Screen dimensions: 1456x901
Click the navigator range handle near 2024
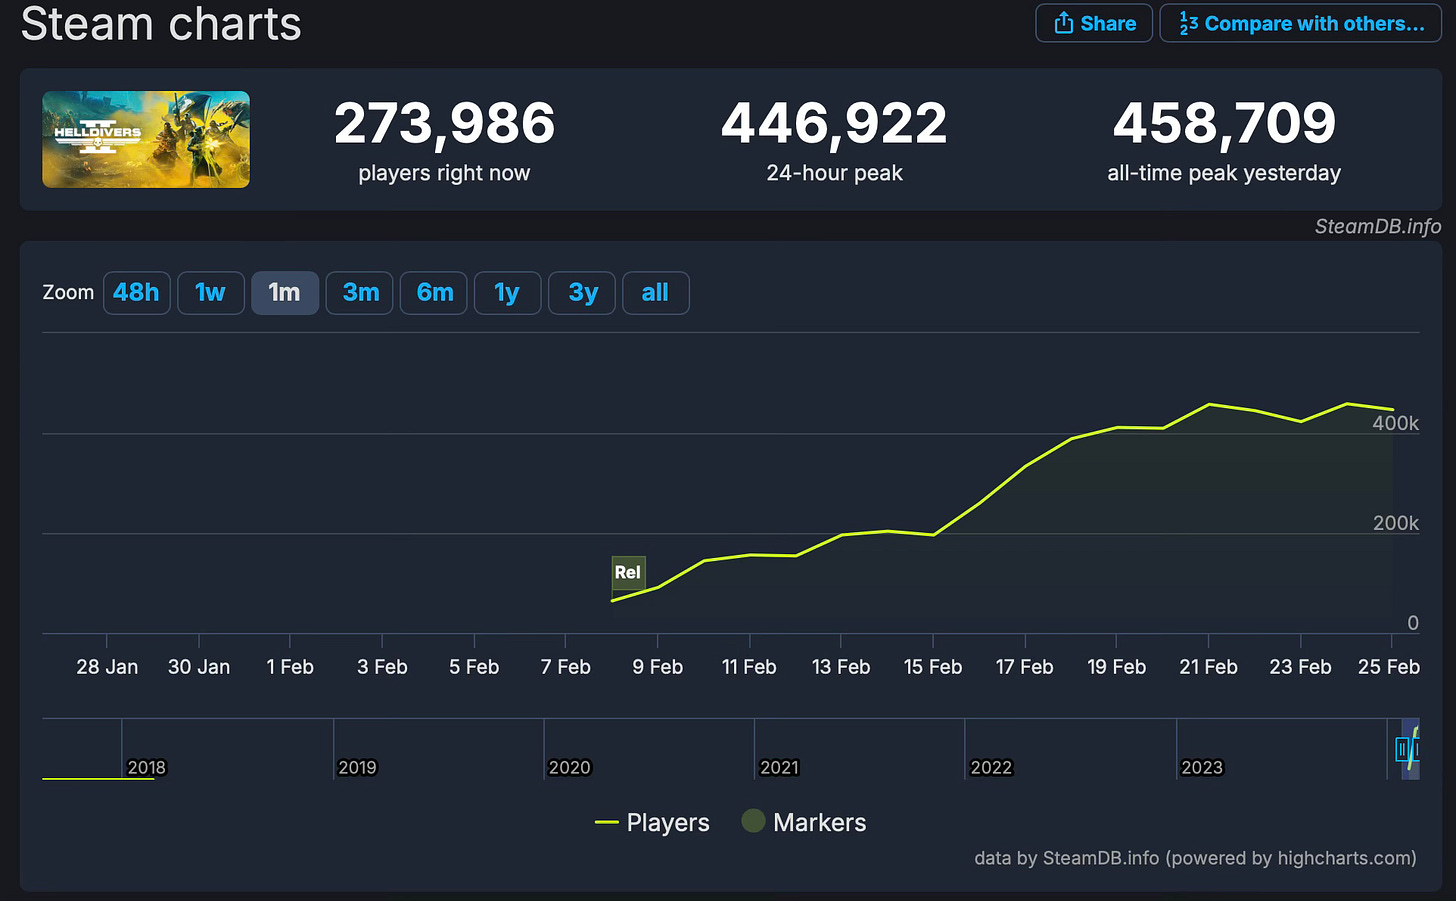(1402, 749)
